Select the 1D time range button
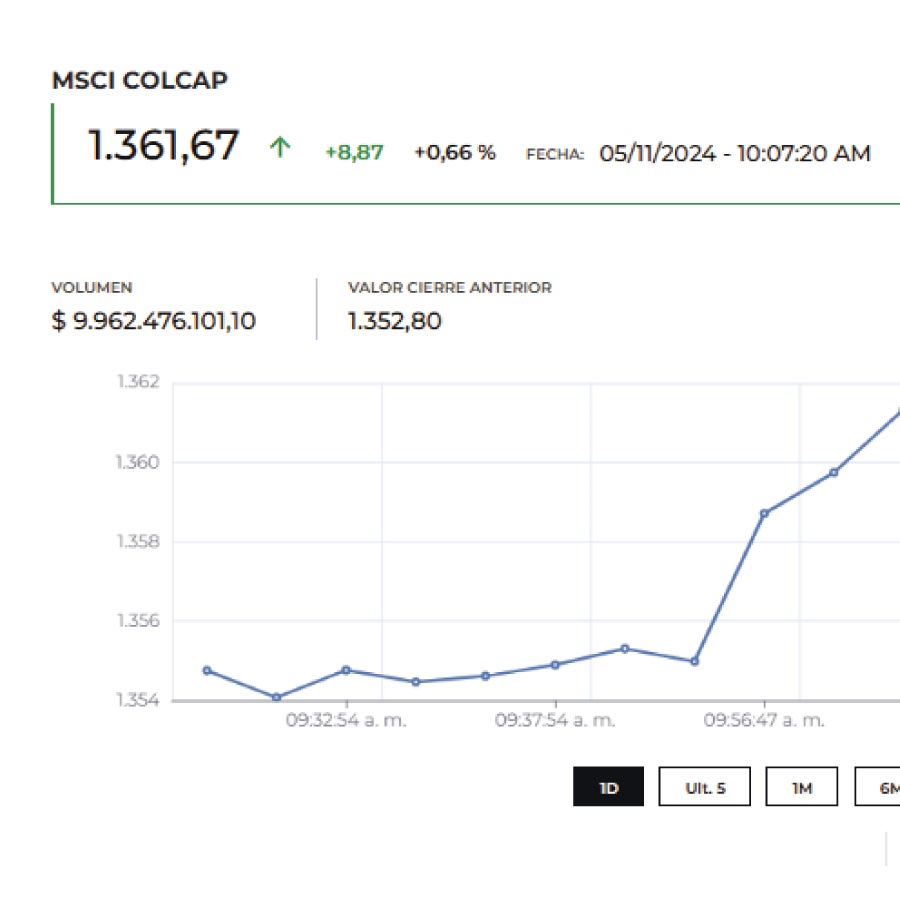 click(608, 787)
